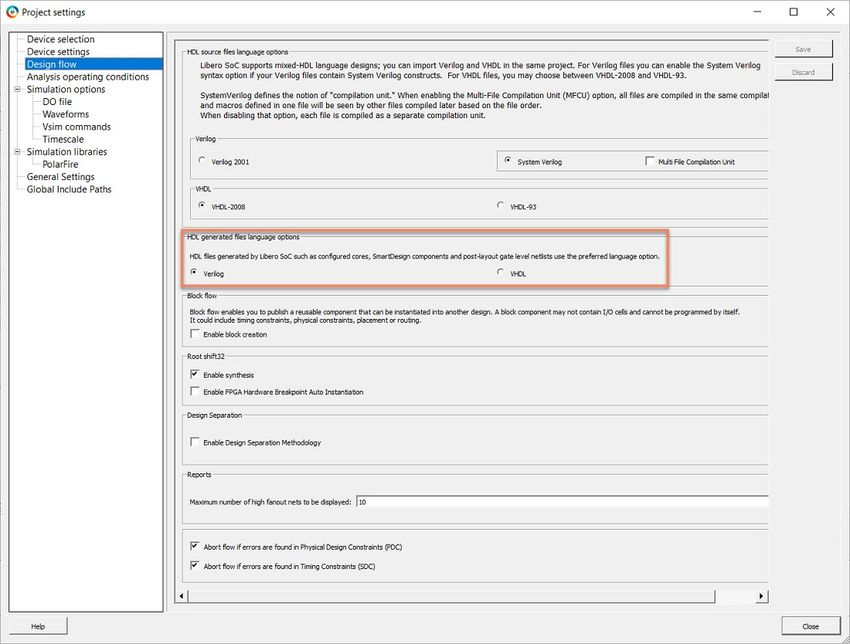Click the 'HDL source files language options' label

[237, 52]
